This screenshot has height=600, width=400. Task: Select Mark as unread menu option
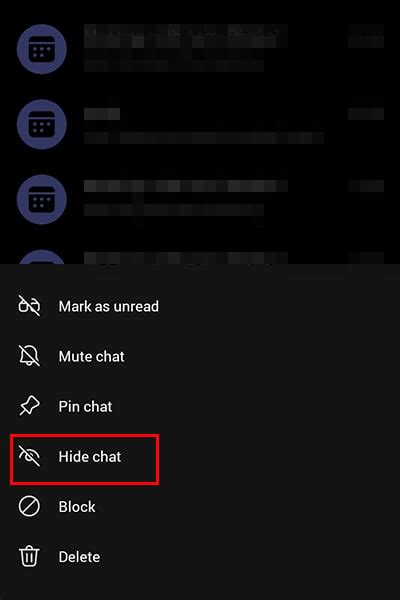tap(109, 306)
